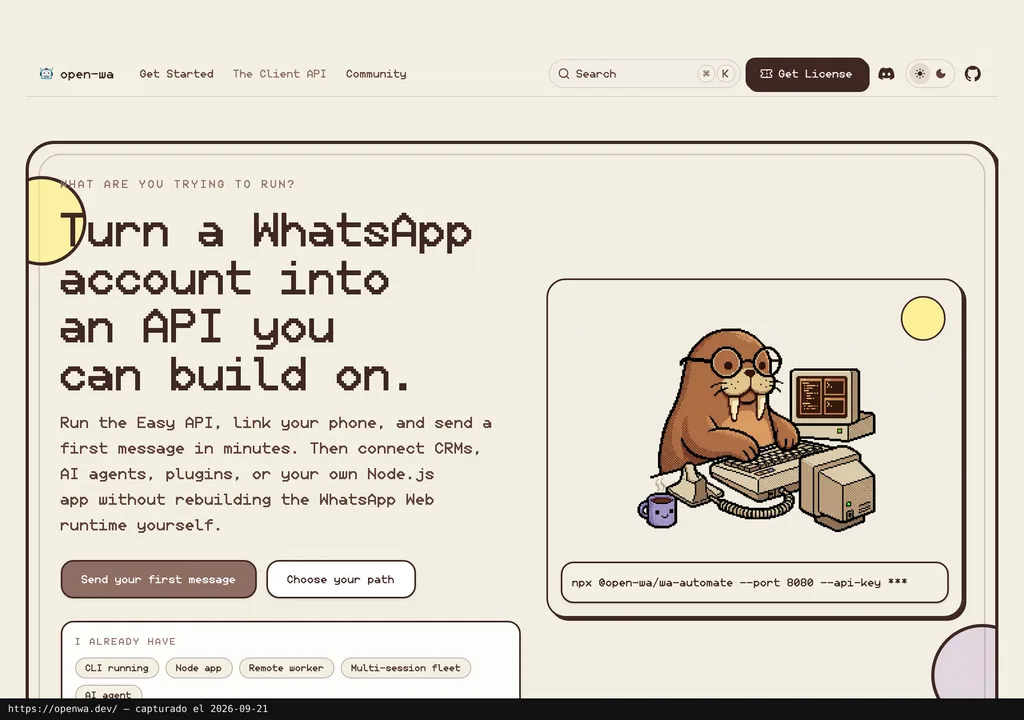The image size is (1024, 720).
Task: Open the Get Started menu
Action: point(176,74)
